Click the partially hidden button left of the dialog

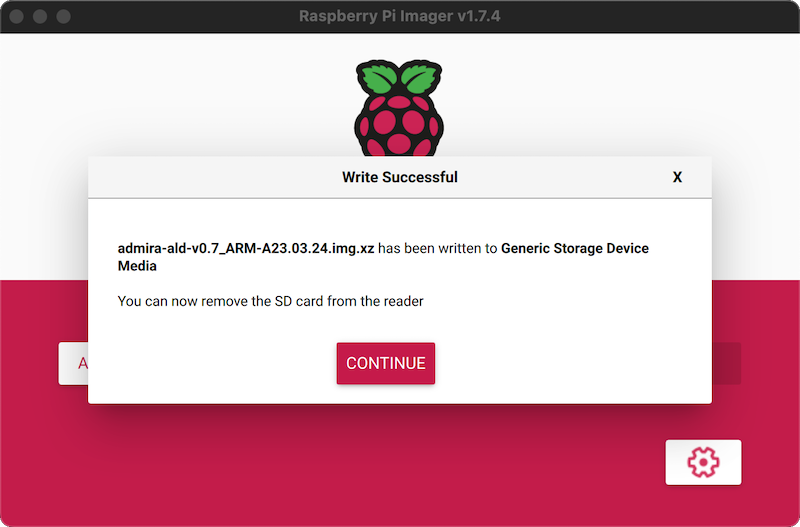(73, 363)
